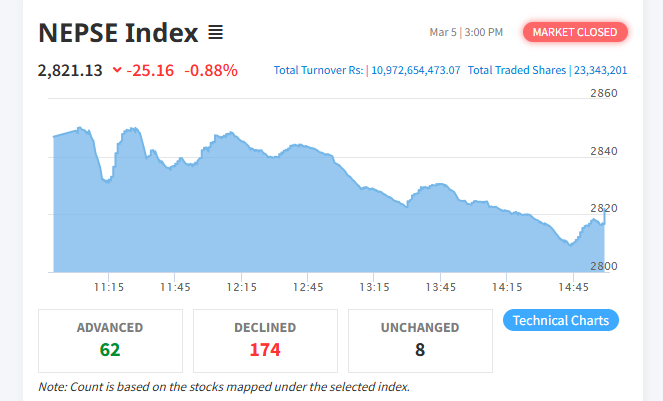Click the Total Traded Shares figure
Screen dimensions: 663x401
(599, 70)
